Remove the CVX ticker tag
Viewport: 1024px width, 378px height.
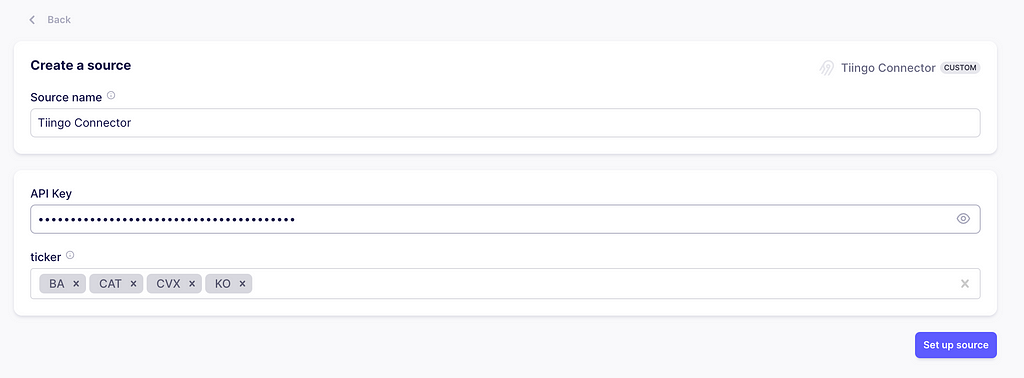click(x=191, y=284)
